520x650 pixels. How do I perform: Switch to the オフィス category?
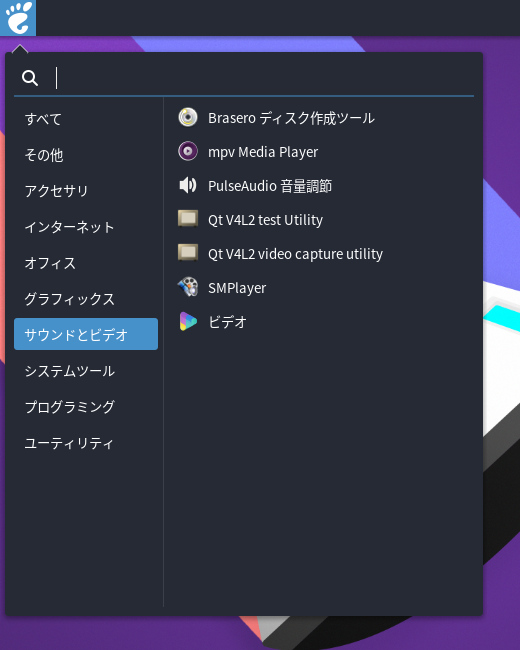coord(86,263)
